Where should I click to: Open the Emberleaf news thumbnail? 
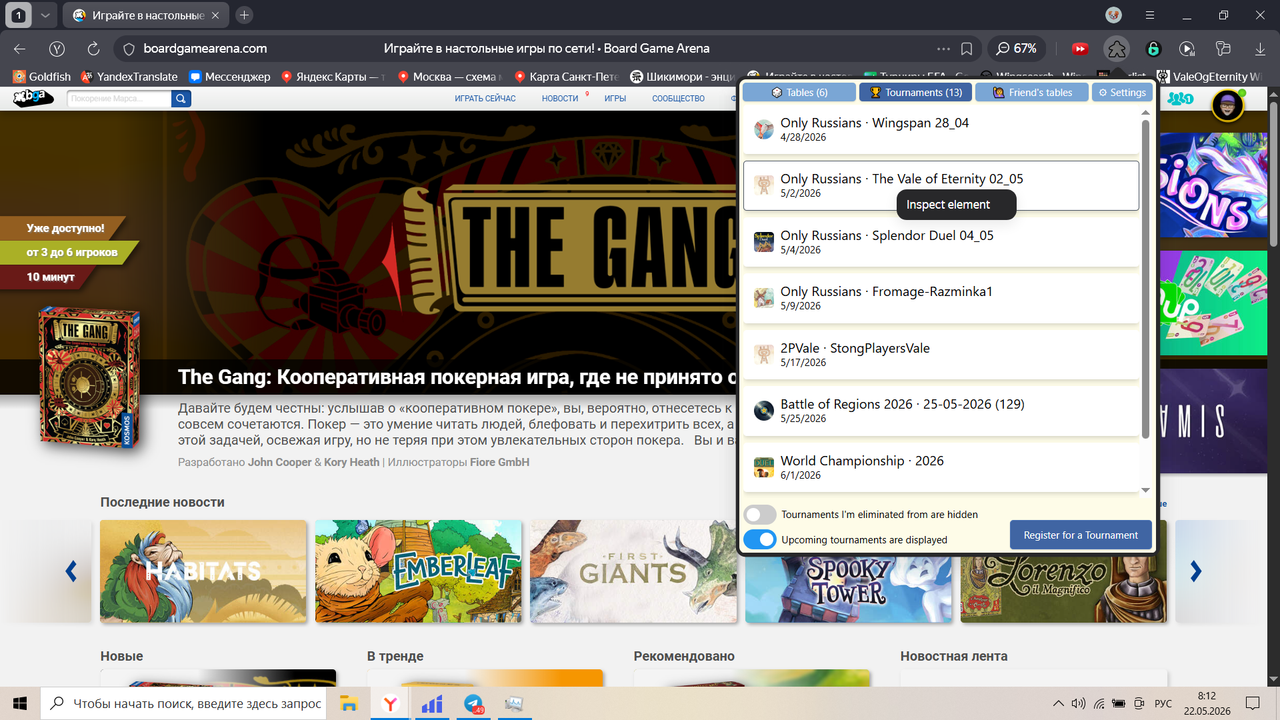(x=418, y=571)
